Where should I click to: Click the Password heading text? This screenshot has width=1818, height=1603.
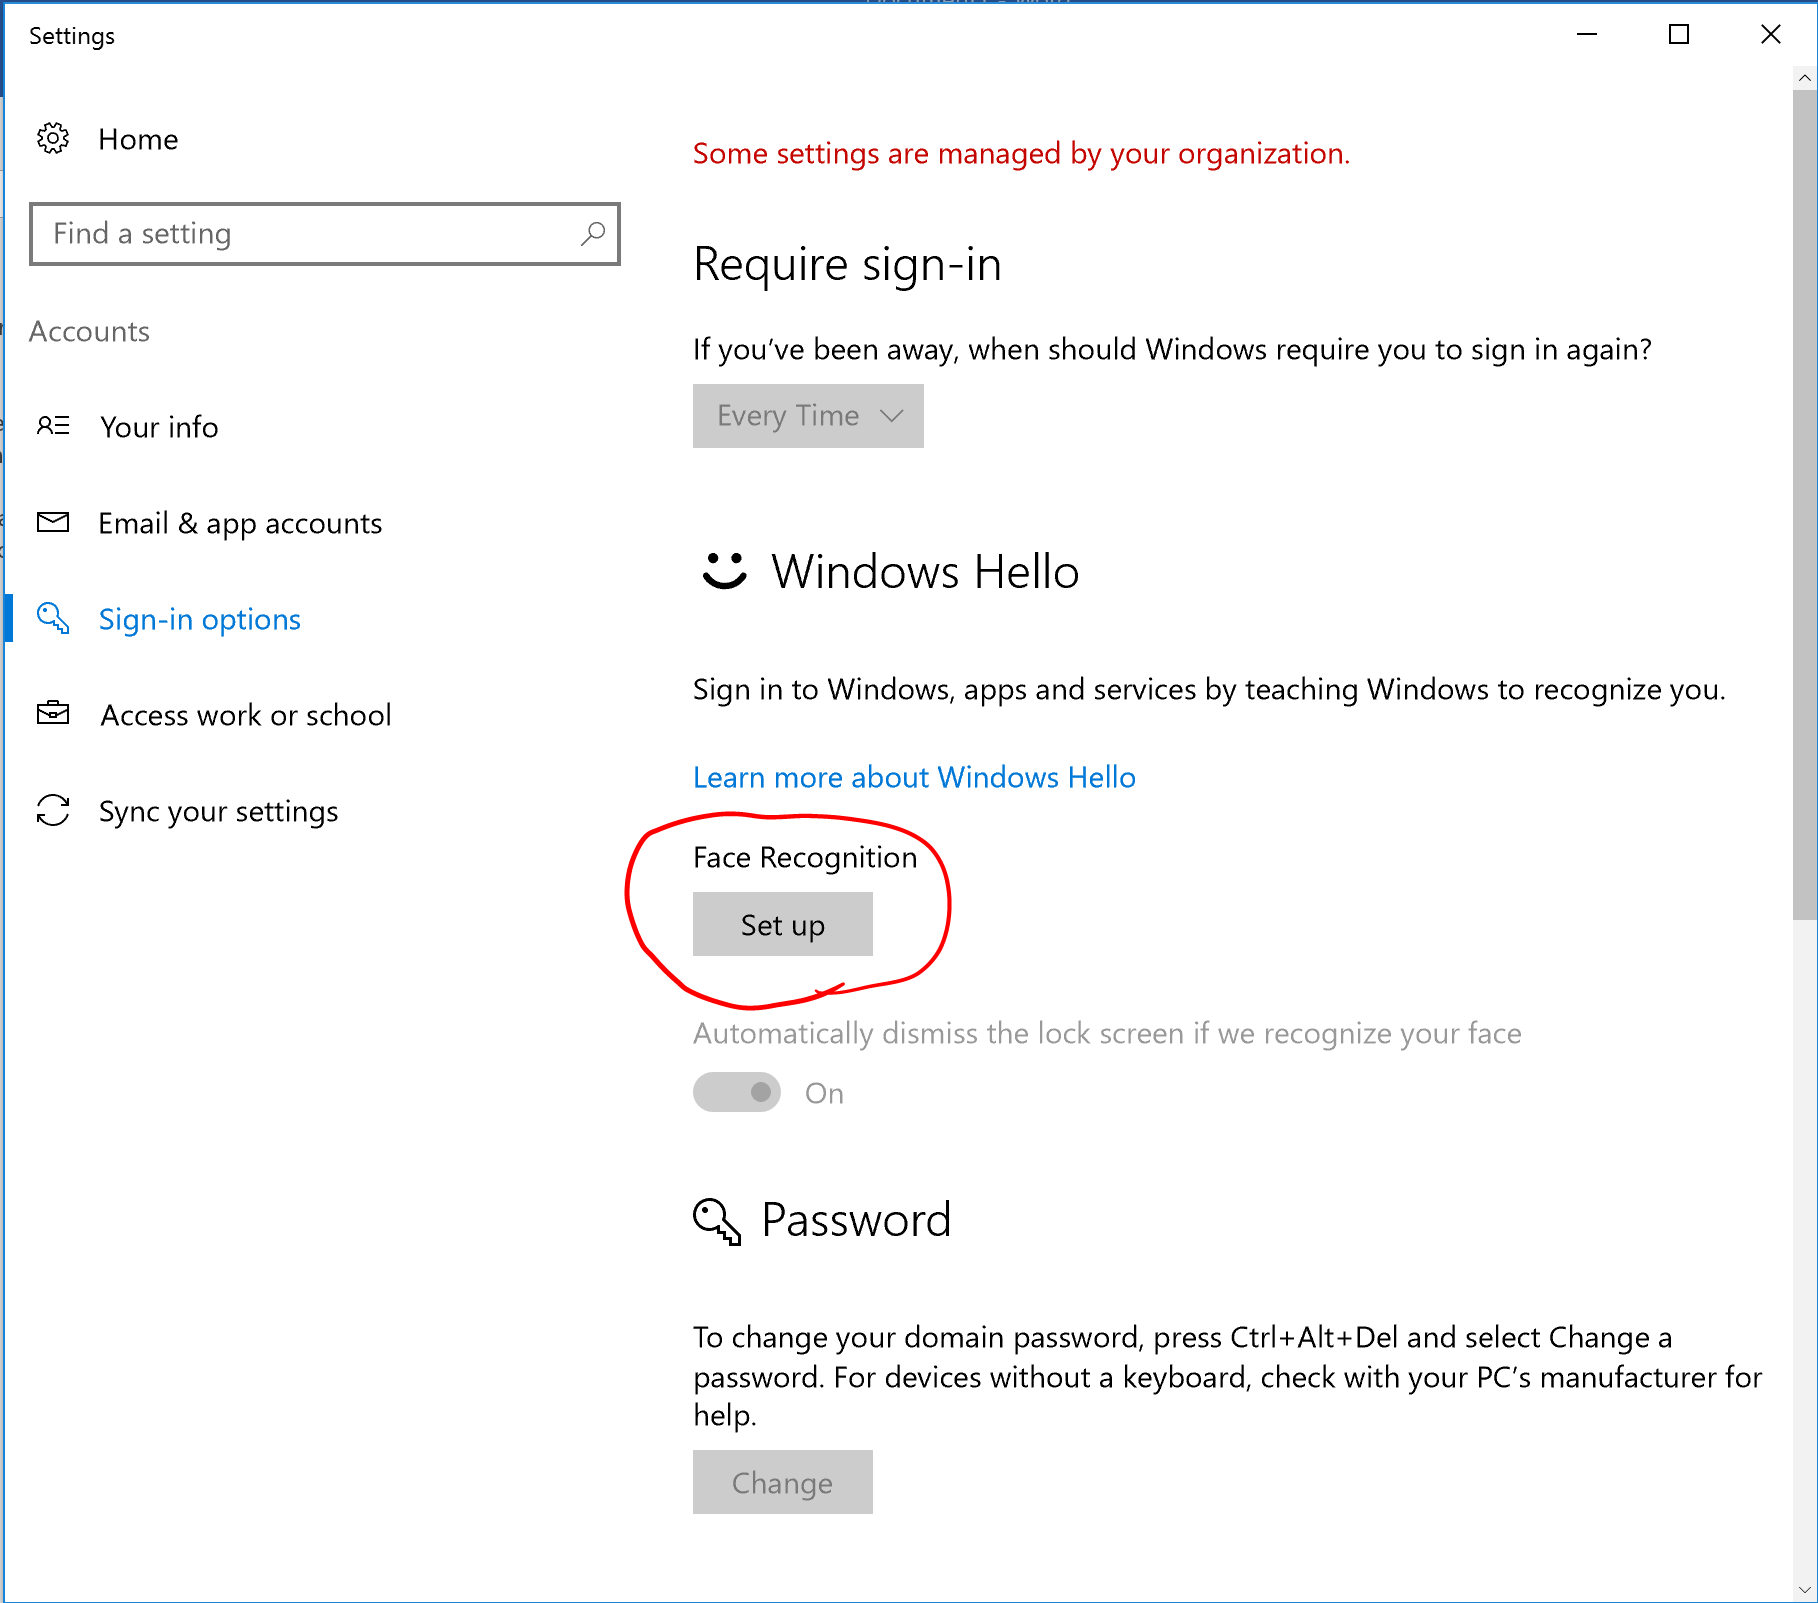pos(856,1220)
